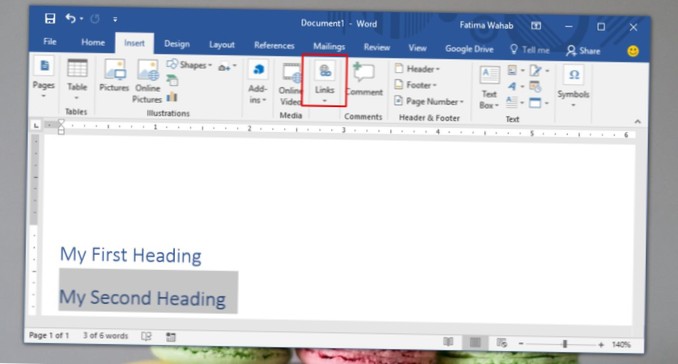Viewport: 678px width, 364px height.
Task: Open the 3 of 6 words count
Action: click(x=106, y=335)
